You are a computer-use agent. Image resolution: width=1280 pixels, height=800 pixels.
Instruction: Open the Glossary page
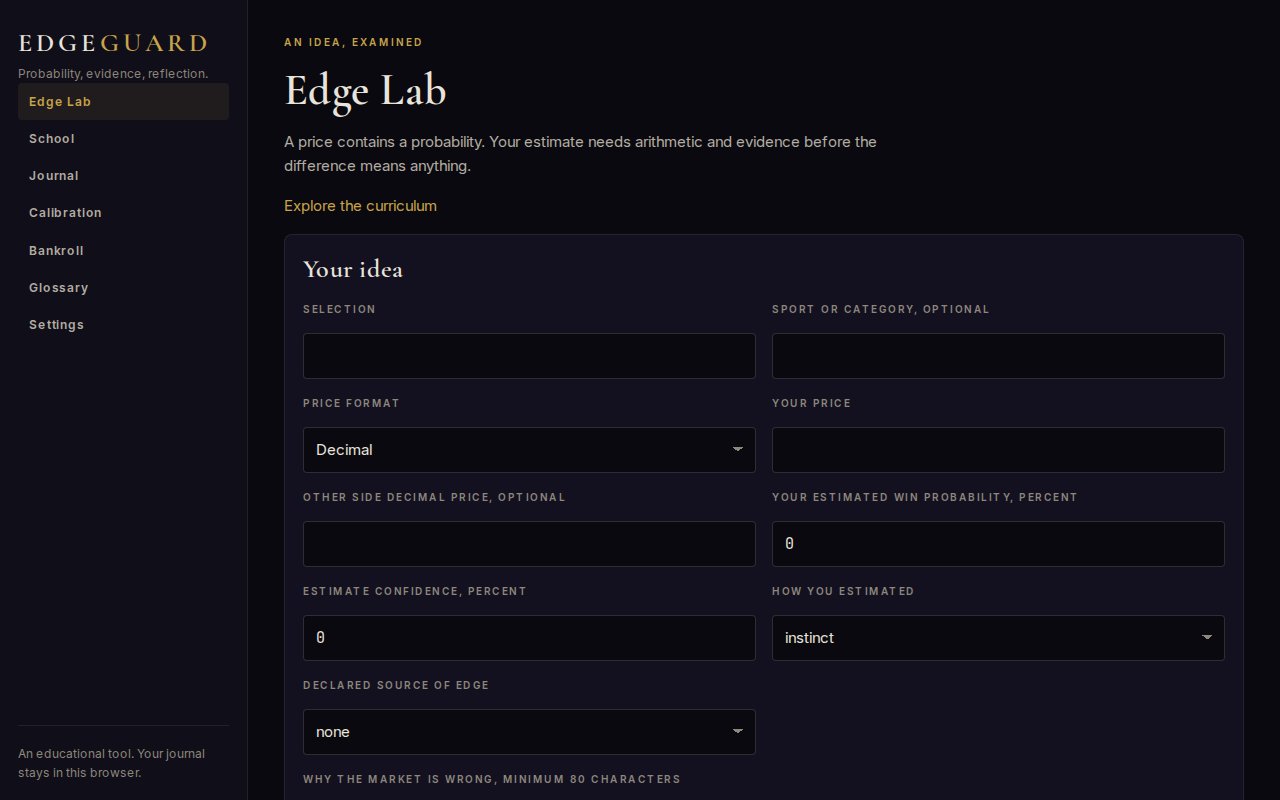pyautogui.click(x=123, y=287)
